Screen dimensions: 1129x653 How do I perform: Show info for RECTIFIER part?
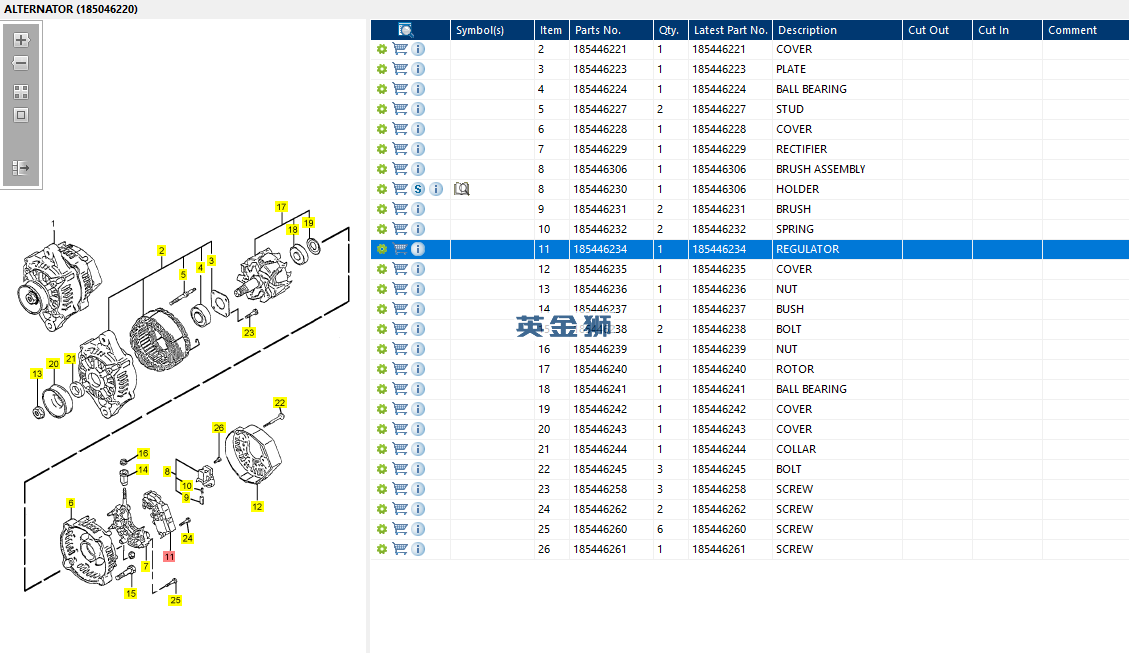[x=418, y=149]
